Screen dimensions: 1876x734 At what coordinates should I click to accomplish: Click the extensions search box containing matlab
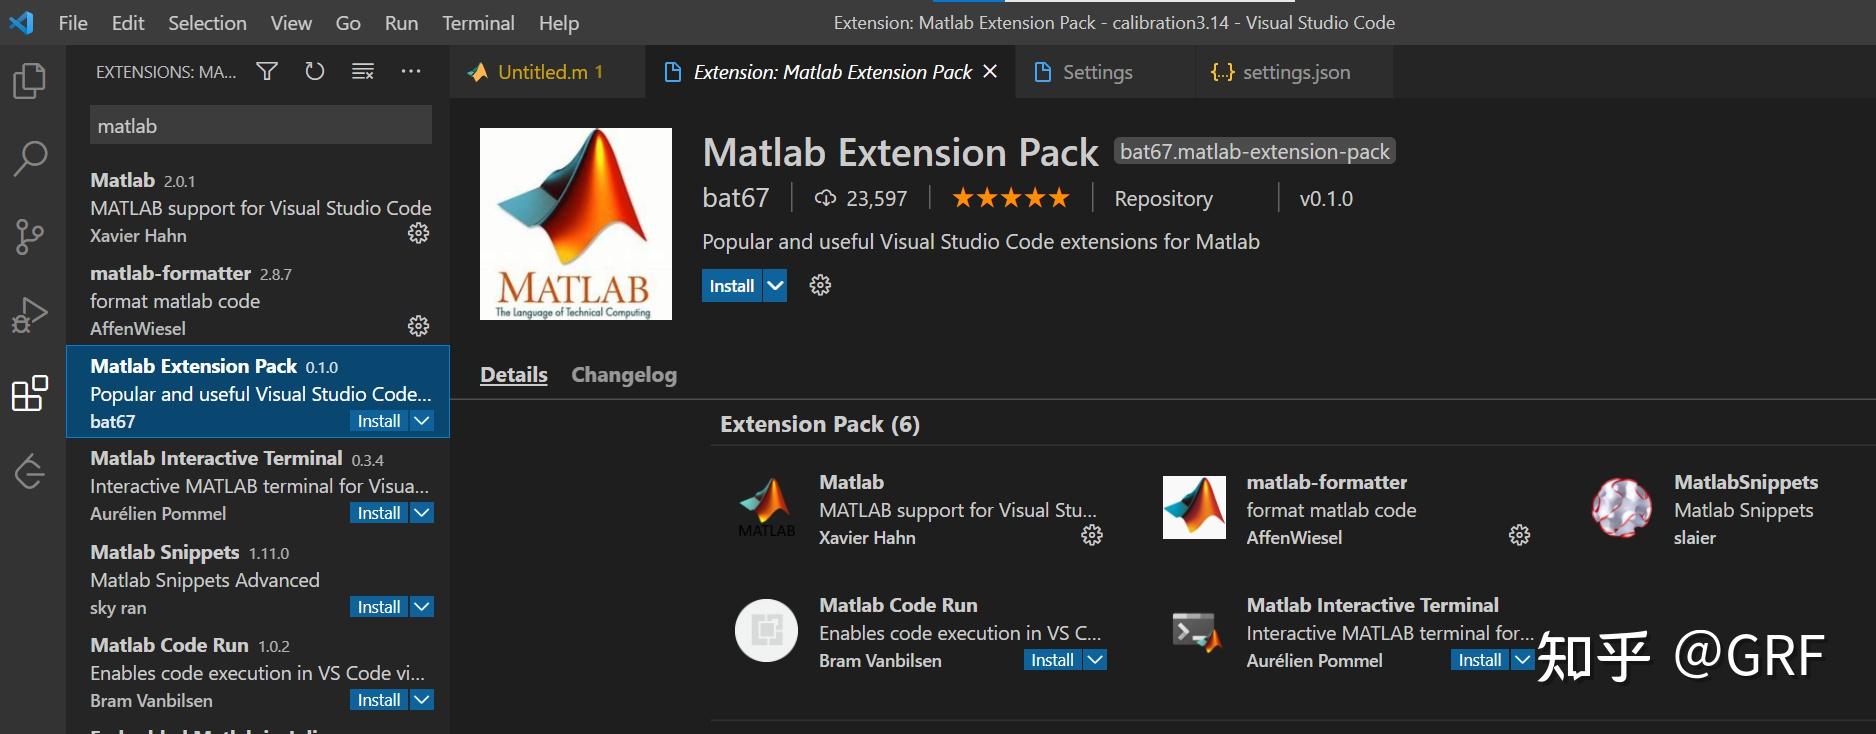click(x=261, y=125)
